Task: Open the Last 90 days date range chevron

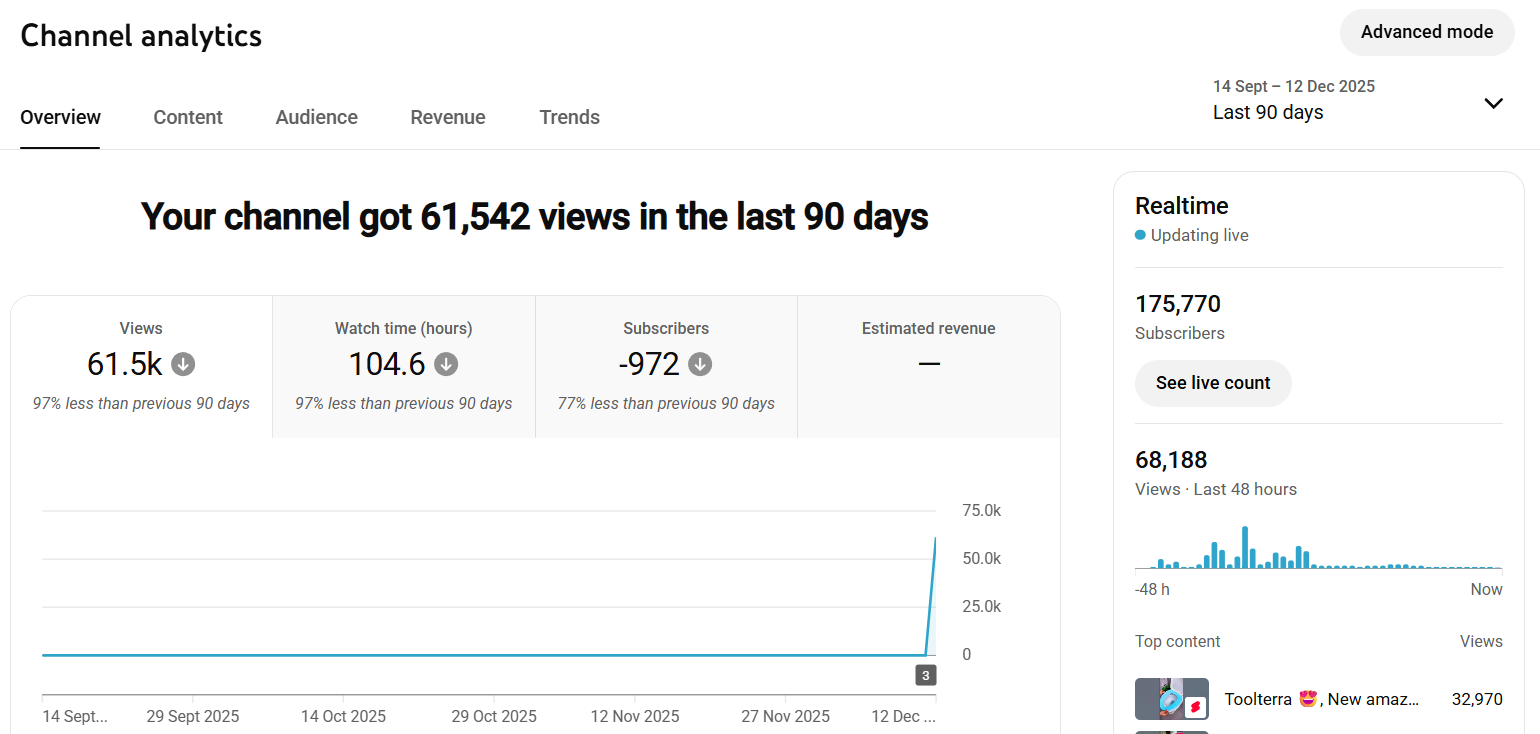Action: (1494, 103)
